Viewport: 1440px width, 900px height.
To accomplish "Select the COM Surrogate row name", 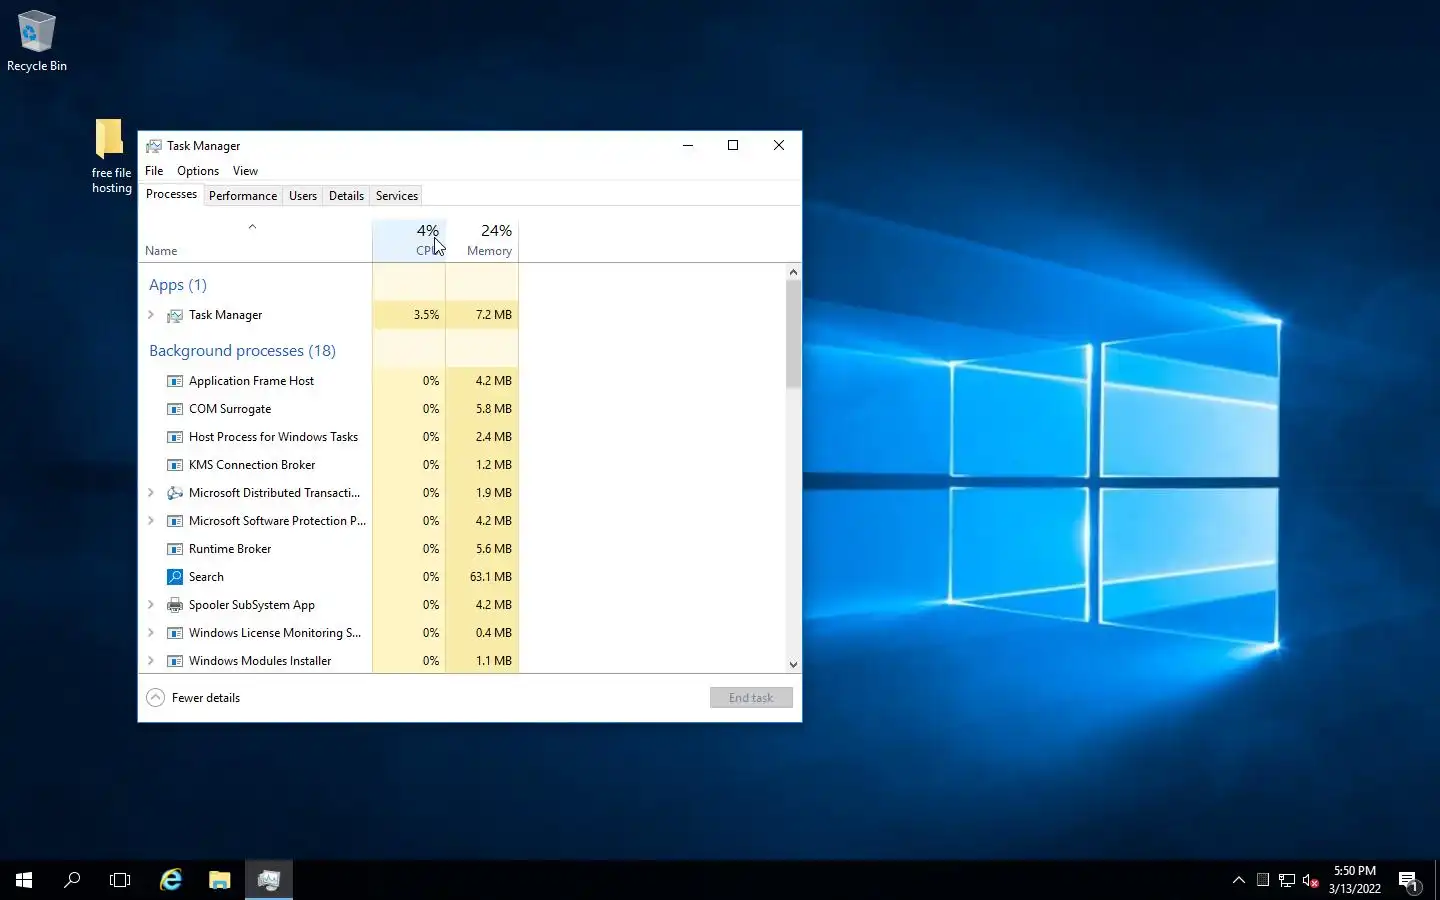I will pyautogui.click(x=230, y=409).
